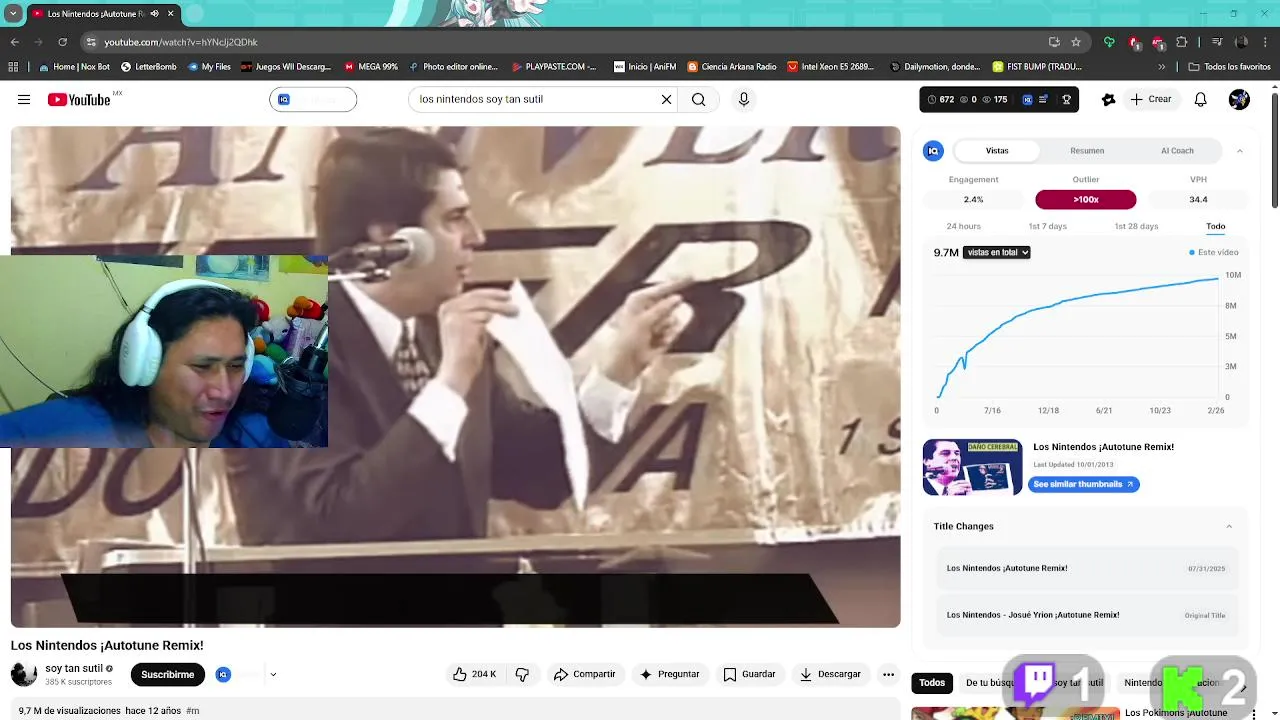Subscribe with the Suscribirme button
This screenshot has height=720, width=1280.
(167, 674)
